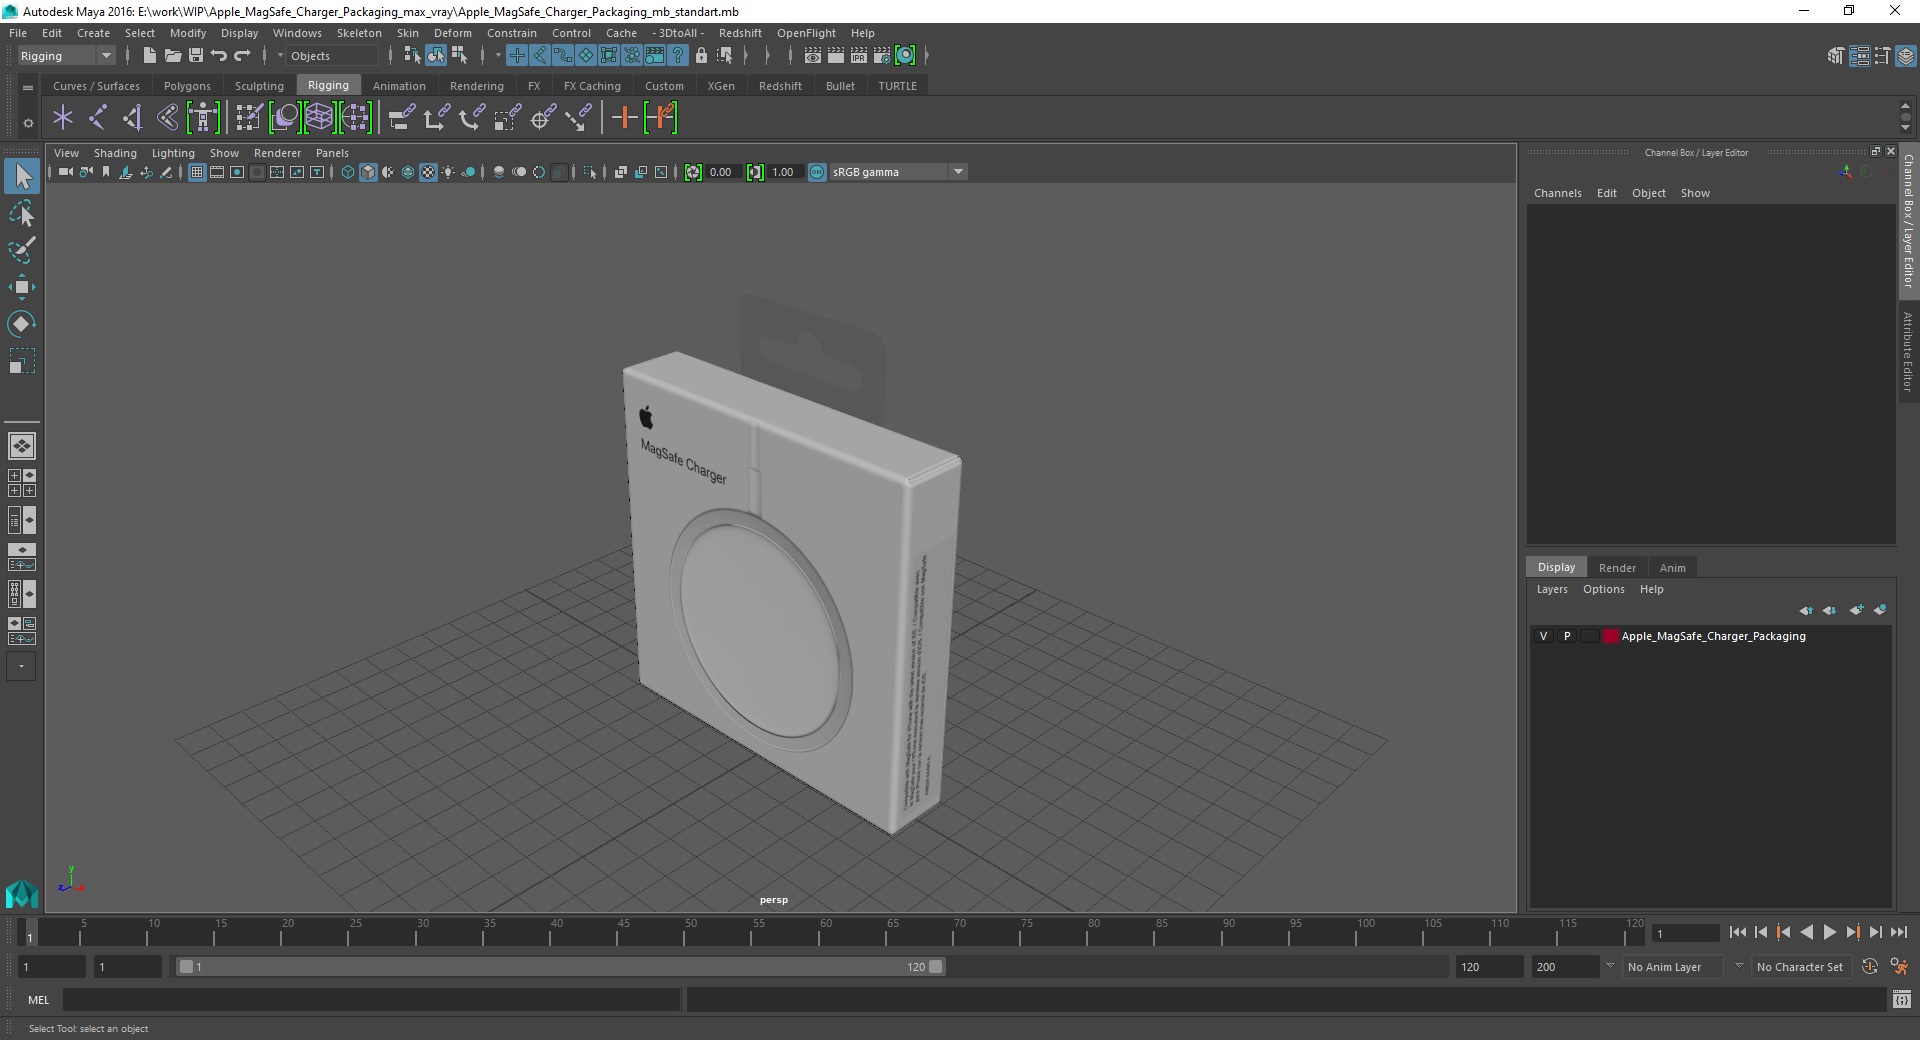Click the Play Forwards button
This screenshot has height=1040, width=1920.
coord(1829,932)
